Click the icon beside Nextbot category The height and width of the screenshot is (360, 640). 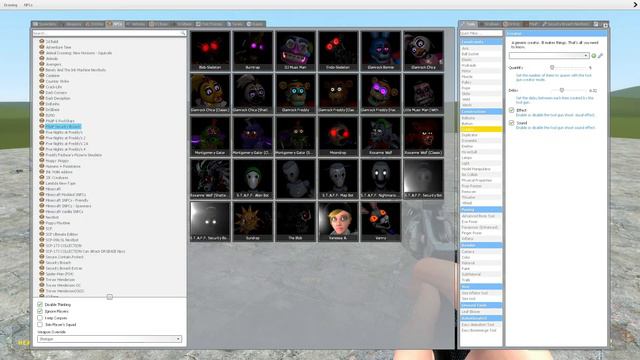point(42,217)
